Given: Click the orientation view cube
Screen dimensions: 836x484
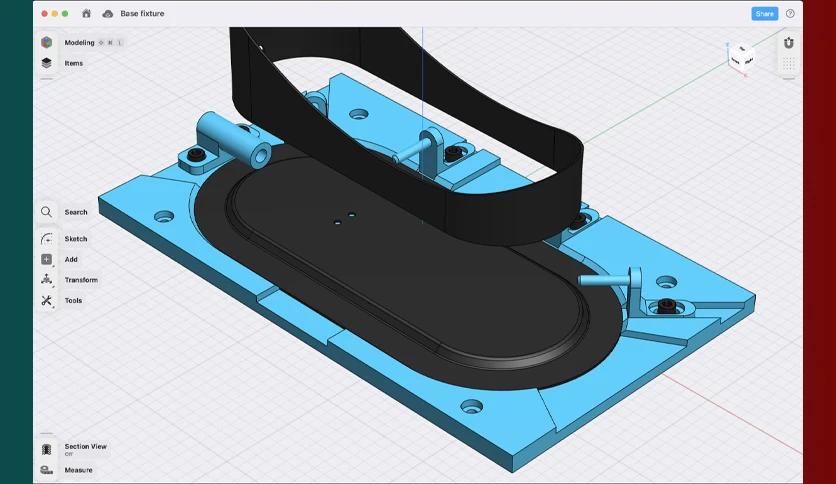Looking at the screenshot, I should click(741, 58).
